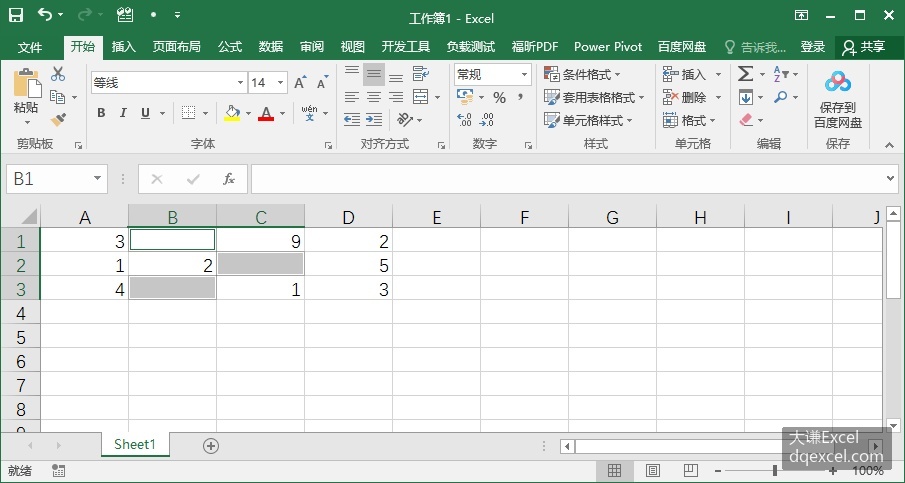The width and height of the screenshot is (905, 483).
Task: Open the 套用表格格式 dropdown
Action: (x=594, y=97)
